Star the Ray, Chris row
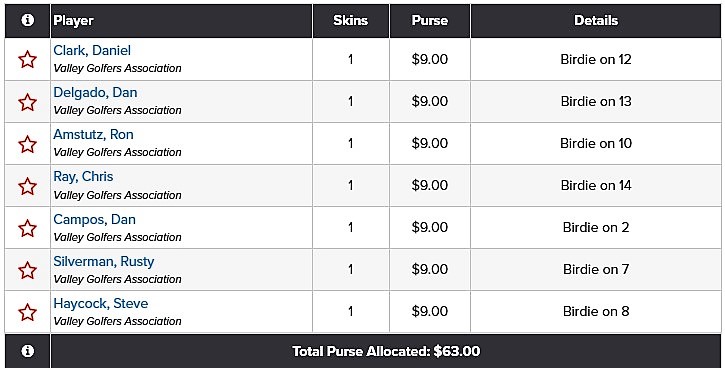Image resolution: width=725 pixels, height=368 pixels. [27, 186]
